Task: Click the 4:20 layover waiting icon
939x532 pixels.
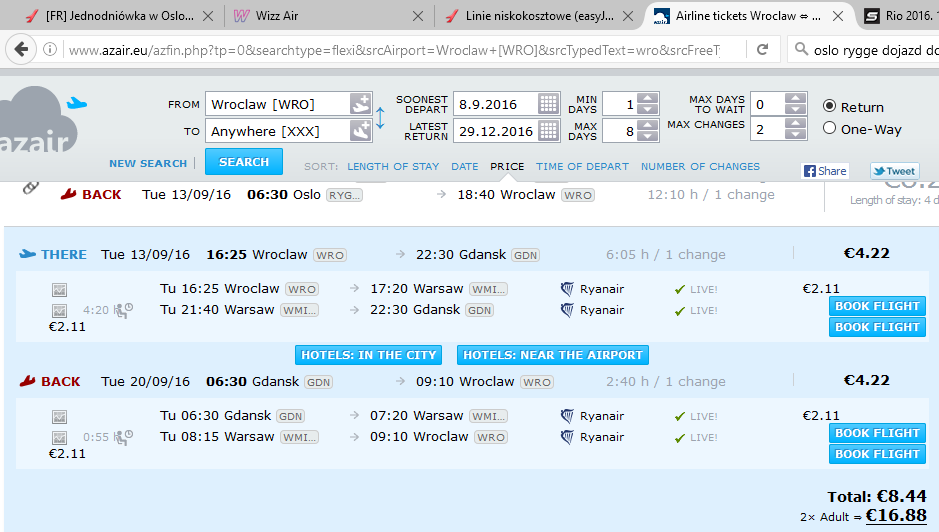Action: tap(123, 310)
